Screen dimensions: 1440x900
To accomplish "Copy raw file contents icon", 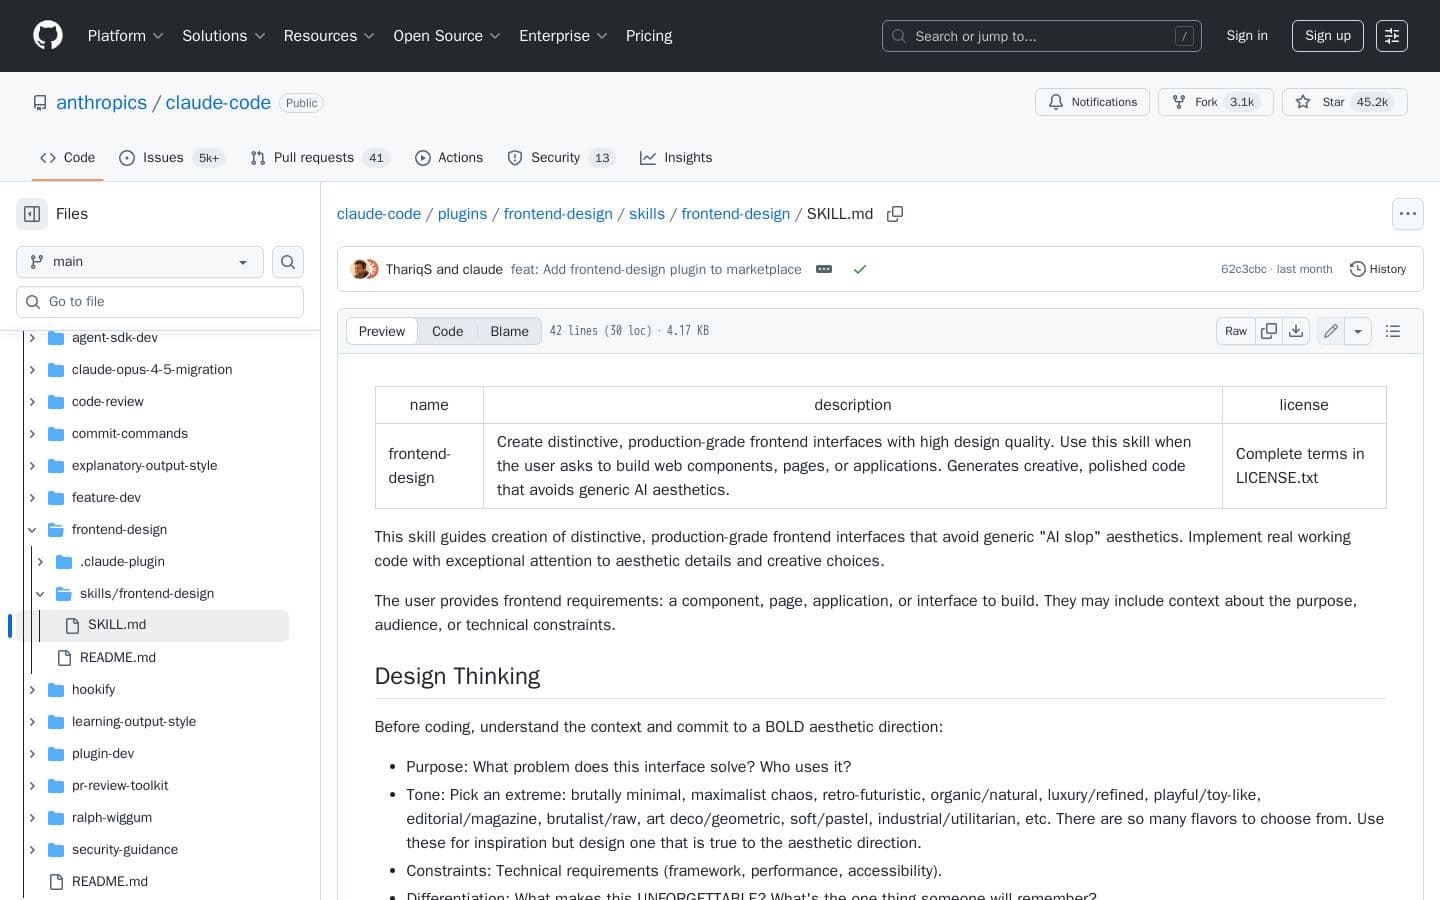I will click(1268, 331).
